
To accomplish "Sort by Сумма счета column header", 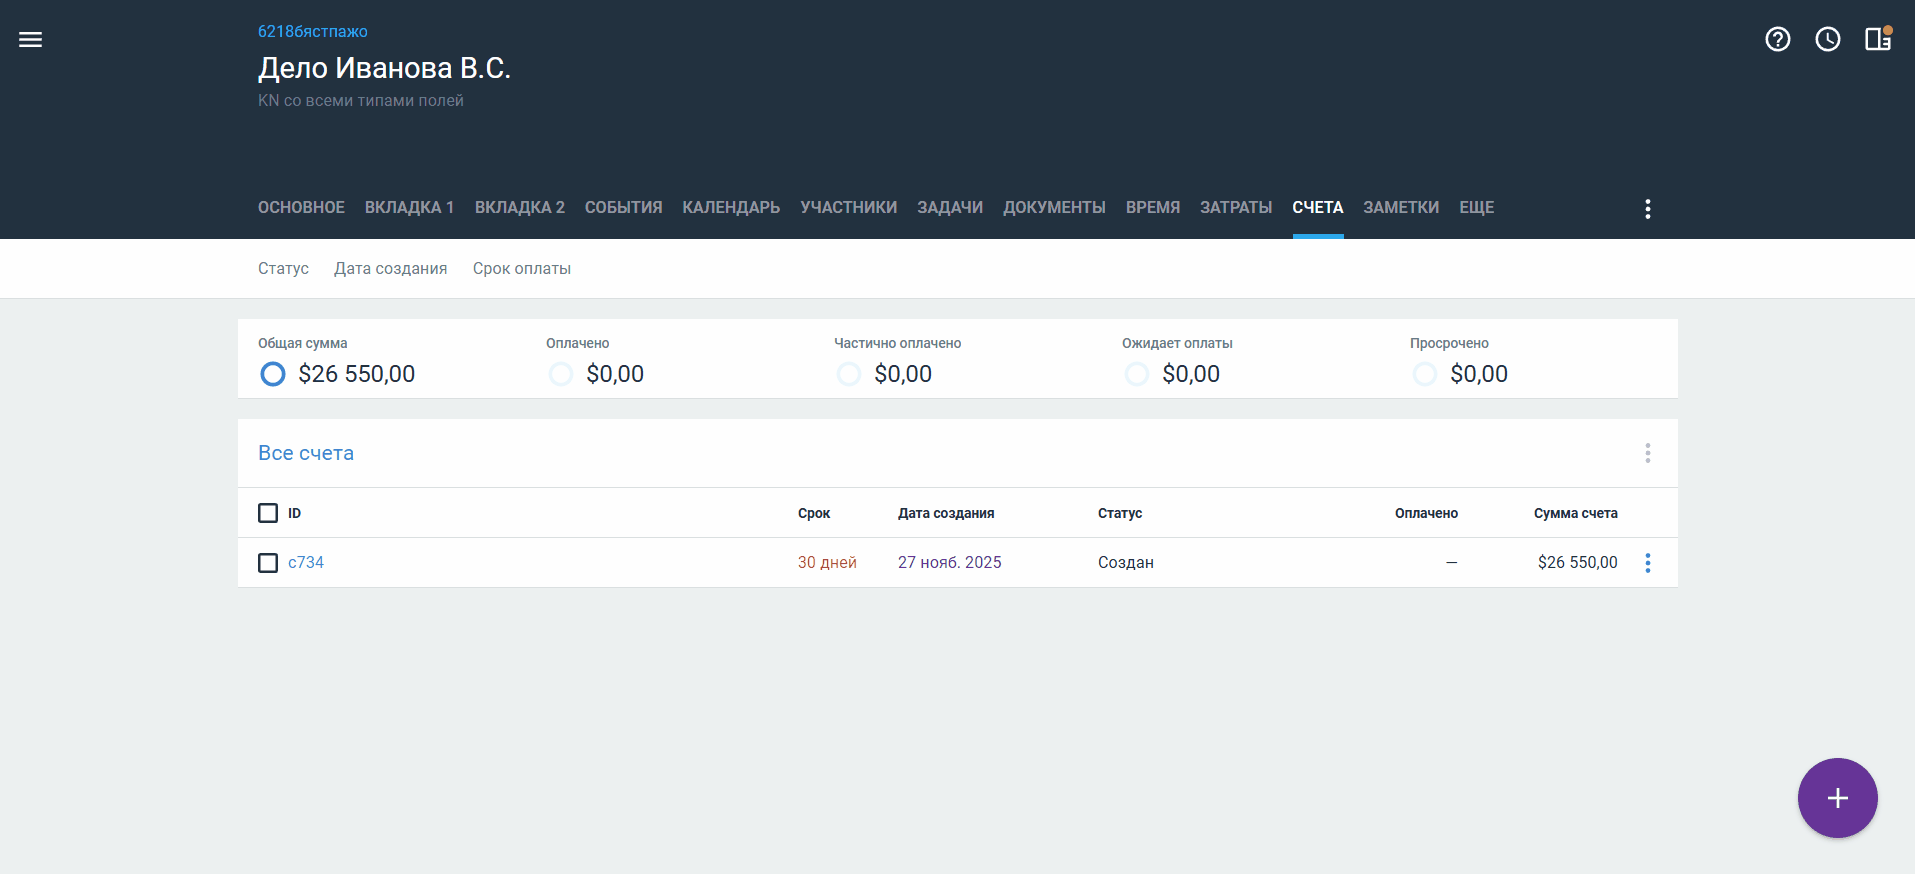I will [x=1575, y=513].
